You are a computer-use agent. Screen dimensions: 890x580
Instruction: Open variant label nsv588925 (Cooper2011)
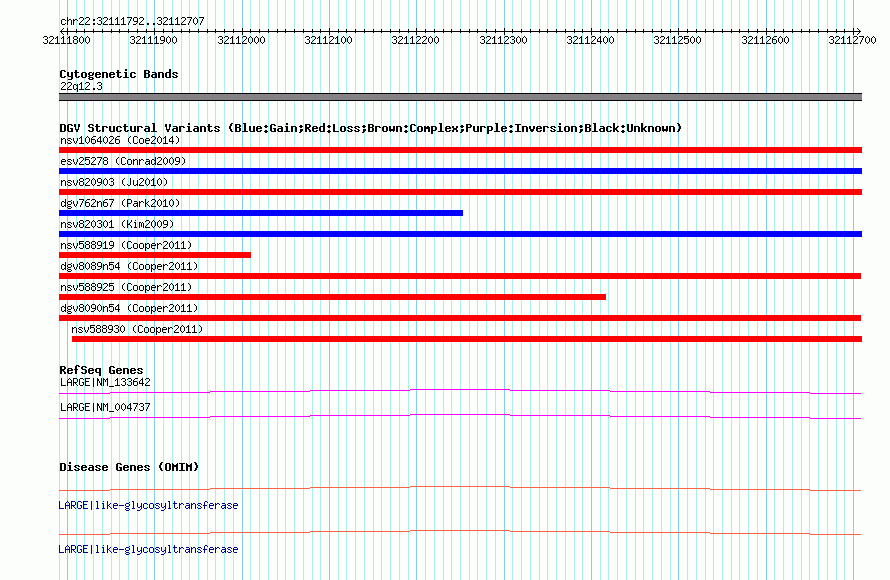[126, 287]
